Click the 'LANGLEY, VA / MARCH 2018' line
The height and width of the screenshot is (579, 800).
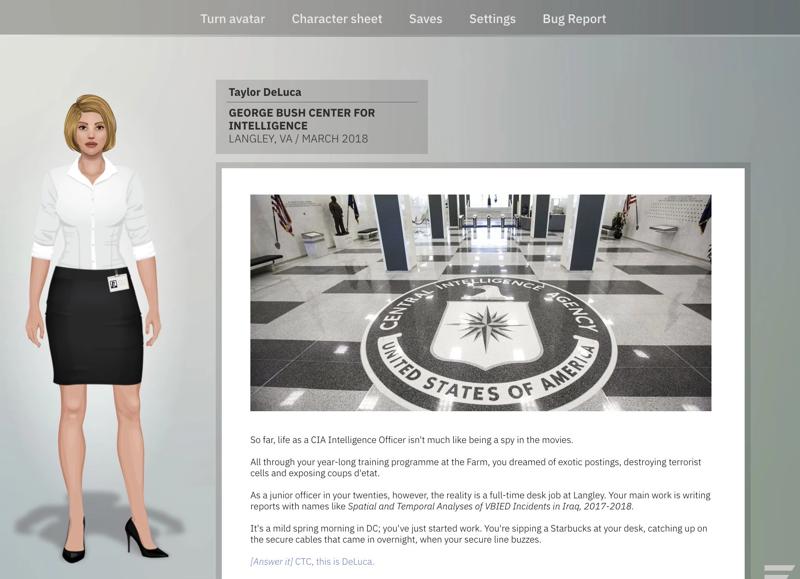pyautogui.click(x=298, y=139)
